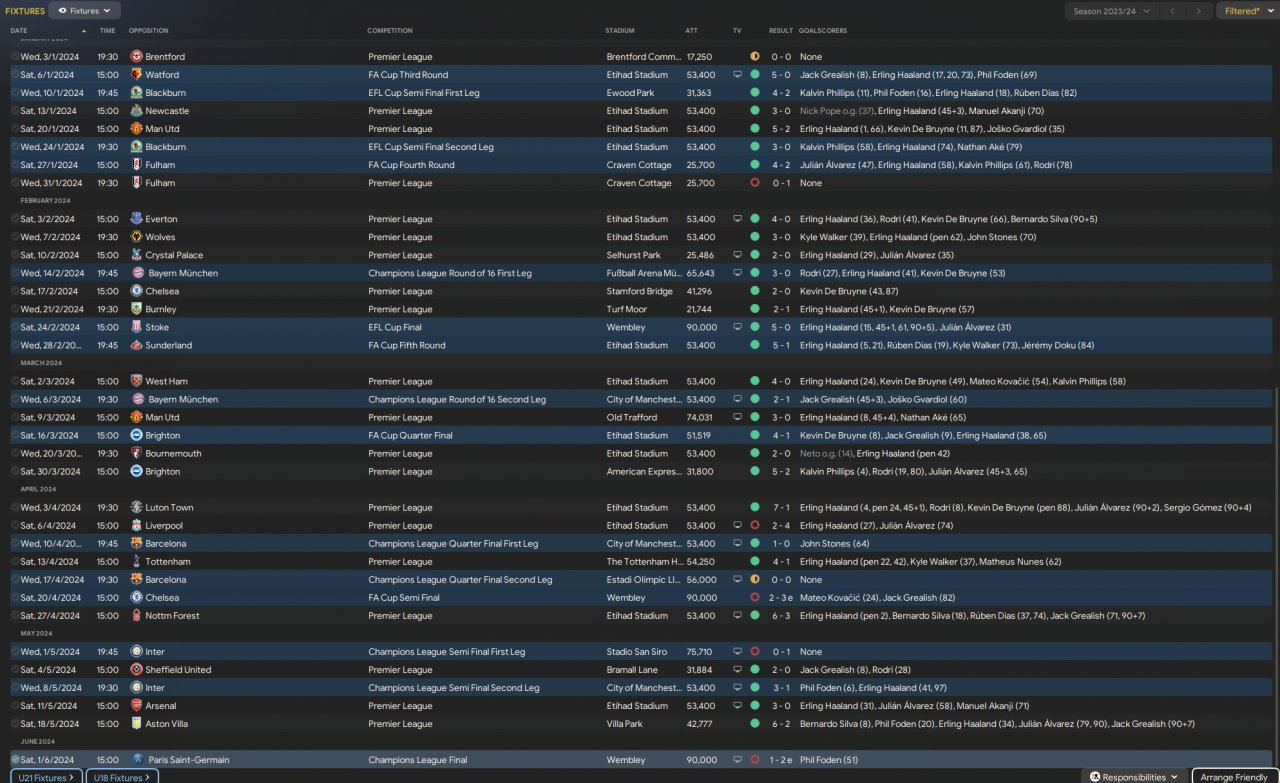Toggle the select circle for Paris Saint-Germain fixture
Screen dimensions: 1280x783
point(15,759)
